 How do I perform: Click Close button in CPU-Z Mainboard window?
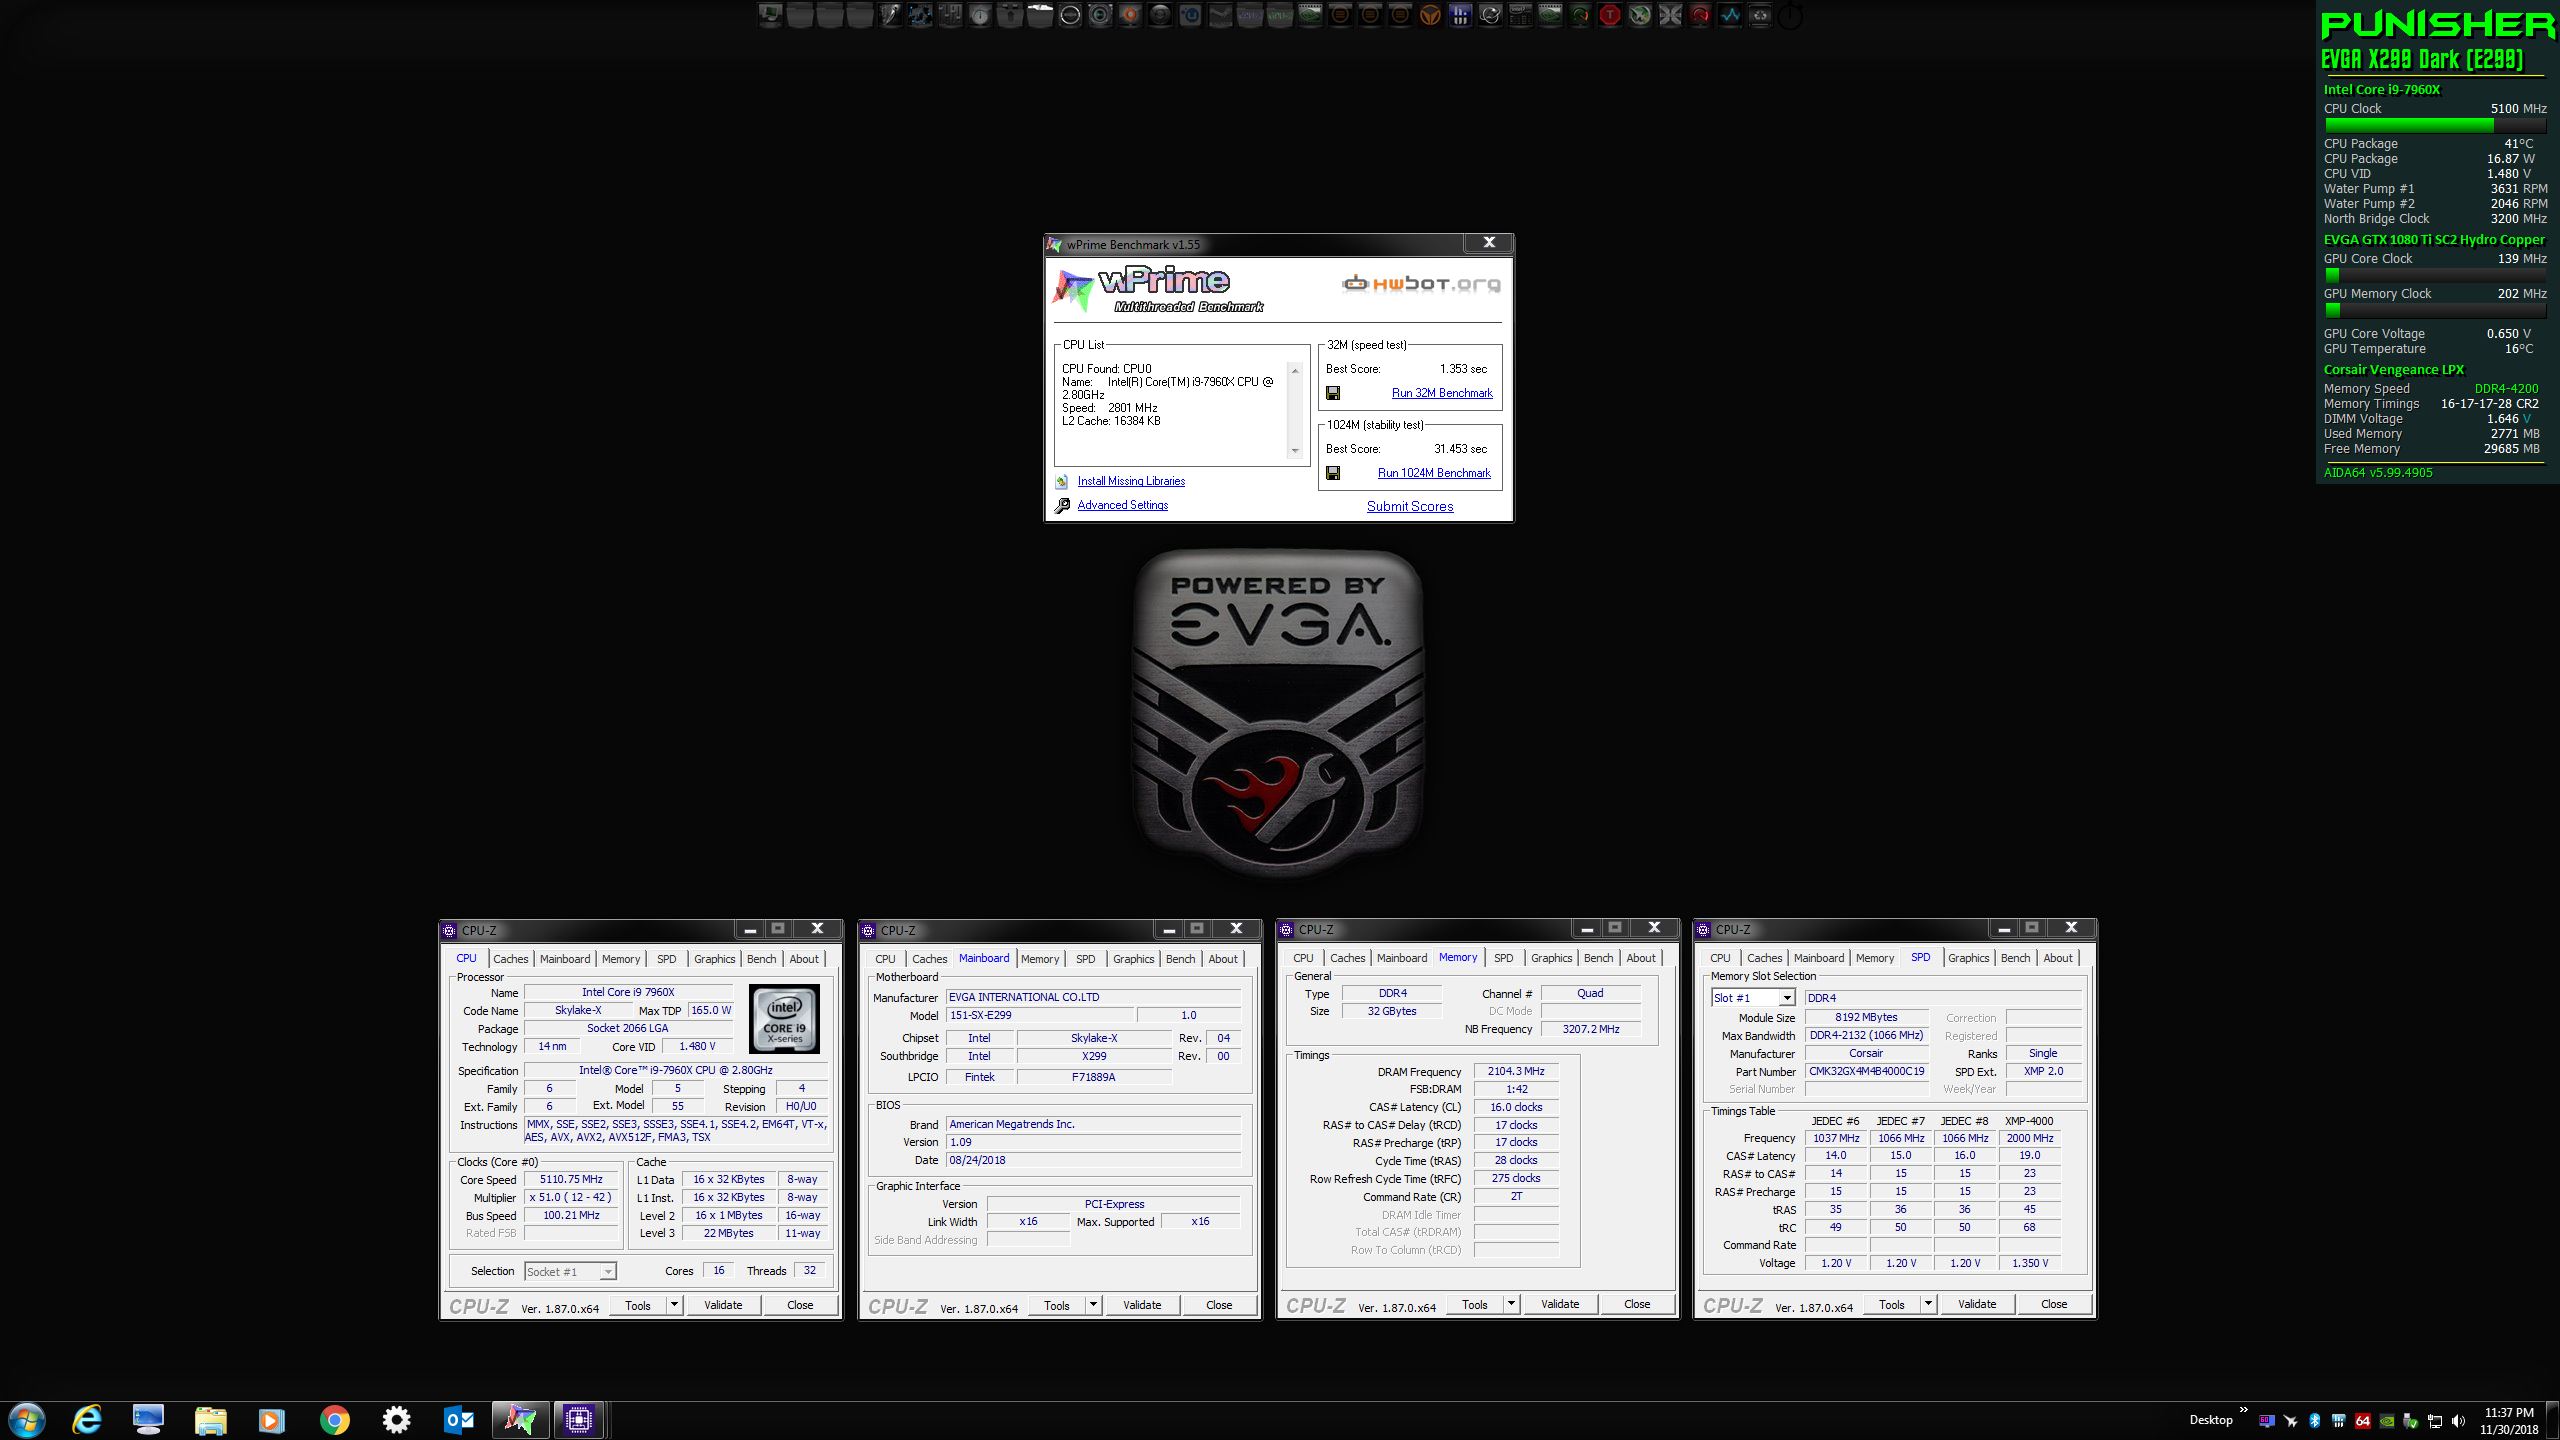(x=1219, y=1304)
